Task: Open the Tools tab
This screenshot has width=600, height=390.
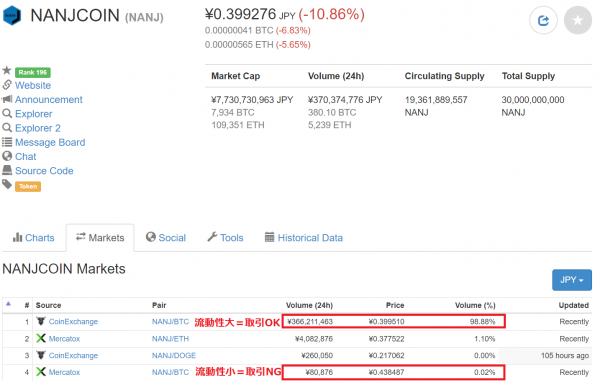Action: 225,238
